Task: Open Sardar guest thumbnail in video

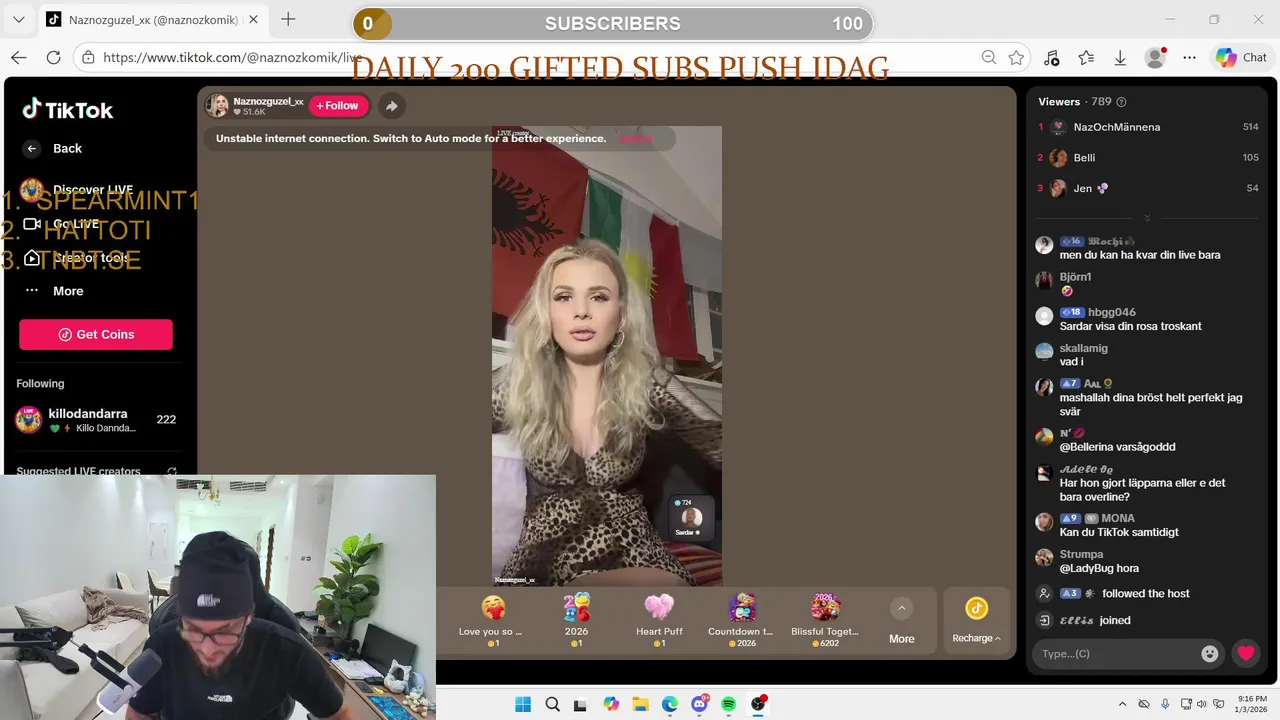Action: 691,518
